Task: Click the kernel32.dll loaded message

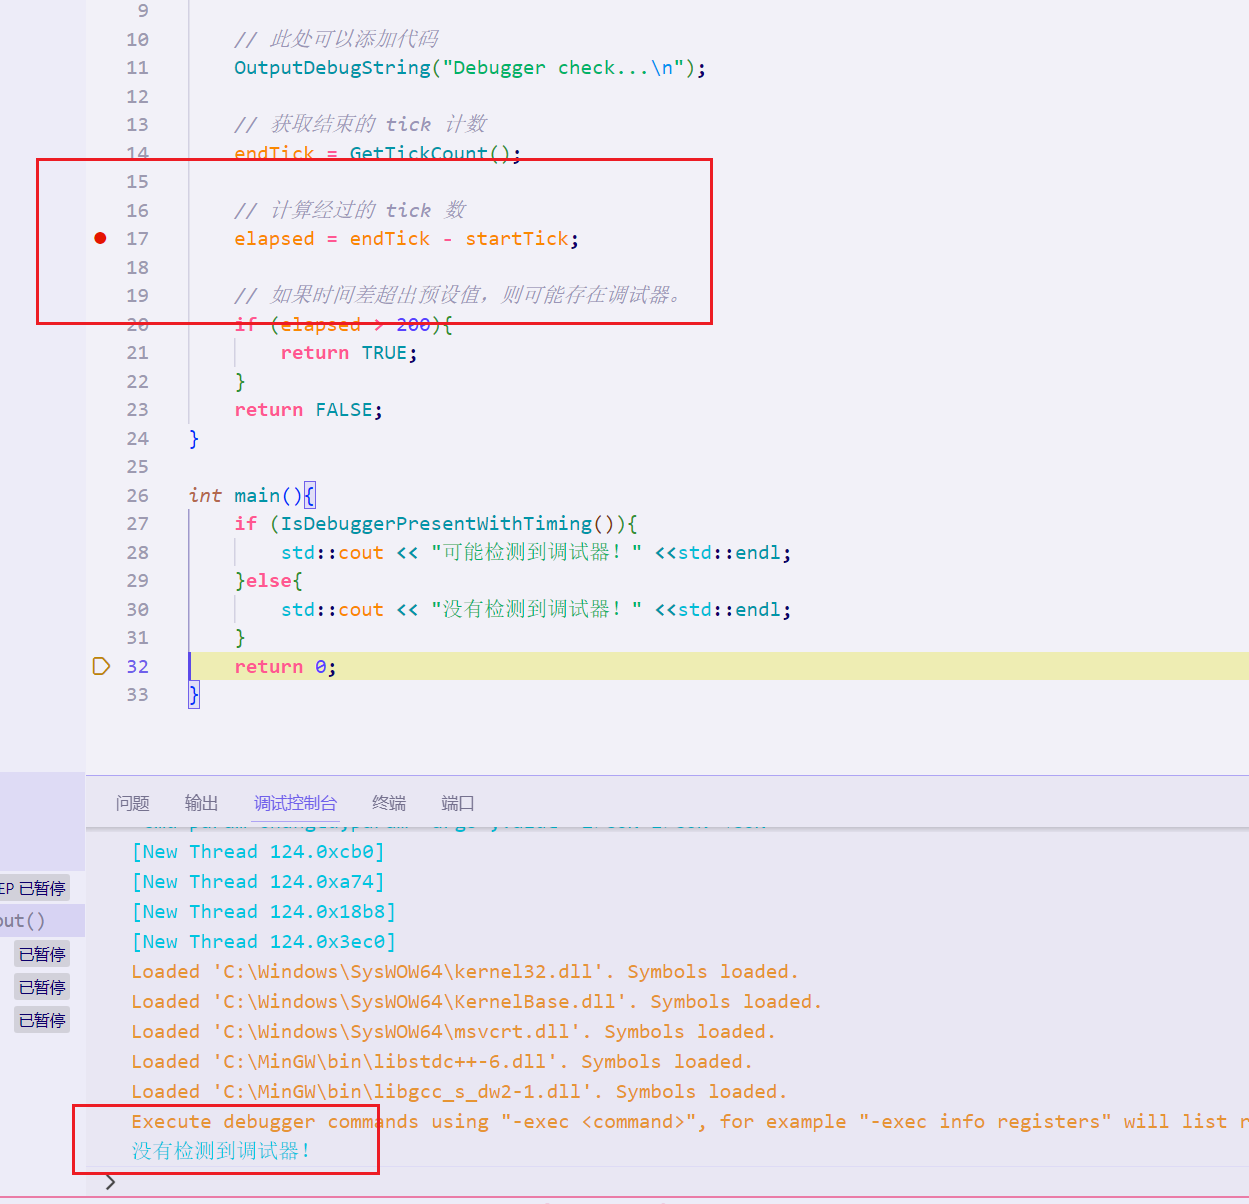Action: click(465, 972)
